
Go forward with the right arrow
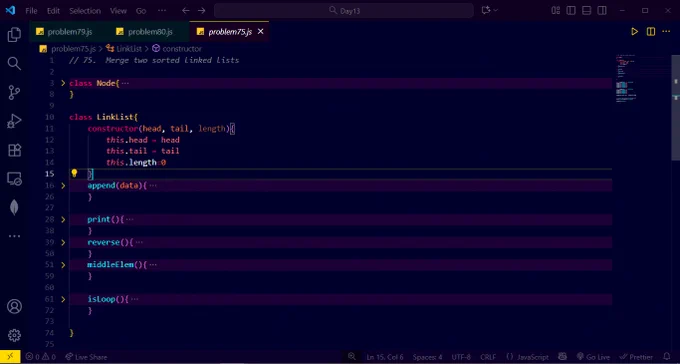tap(202, 10)
